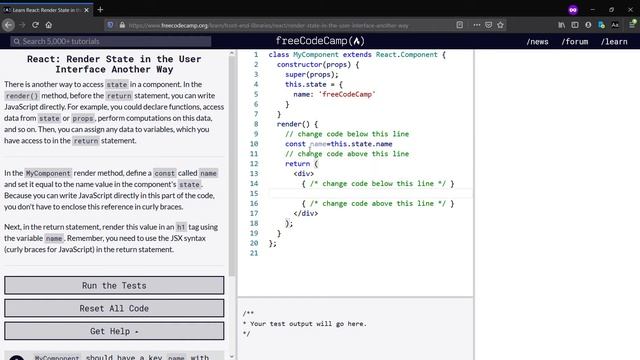Open the Get Help dropdown
This screenshot has height=360, width=640.
(114, 331)
